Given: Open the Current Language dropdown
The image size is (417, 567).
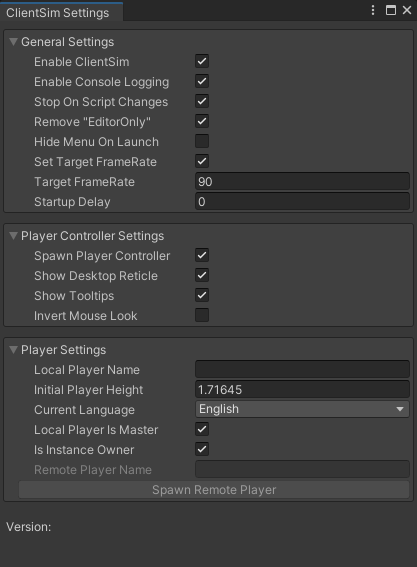Looking at the screenshot, I should [x=302, y=409].
